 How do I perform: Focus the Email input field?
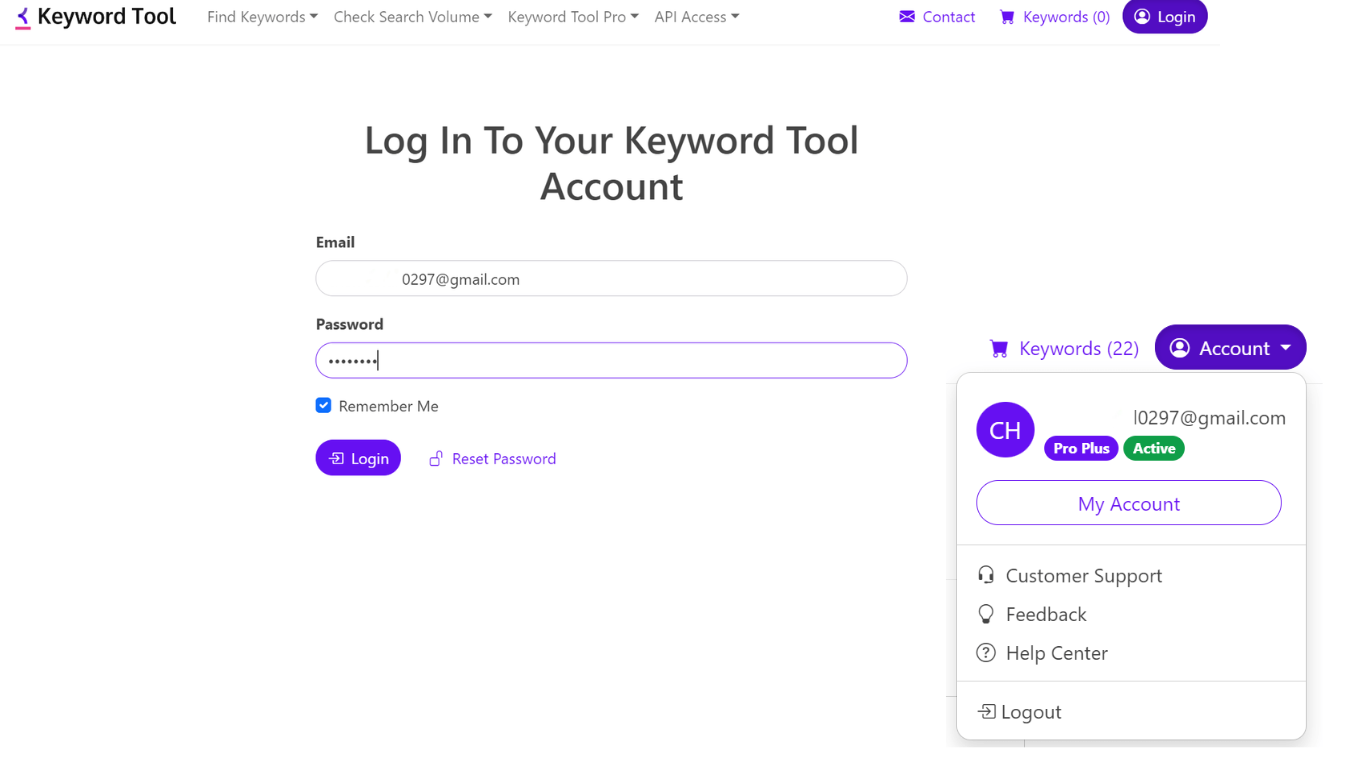[x=611, y=279]
